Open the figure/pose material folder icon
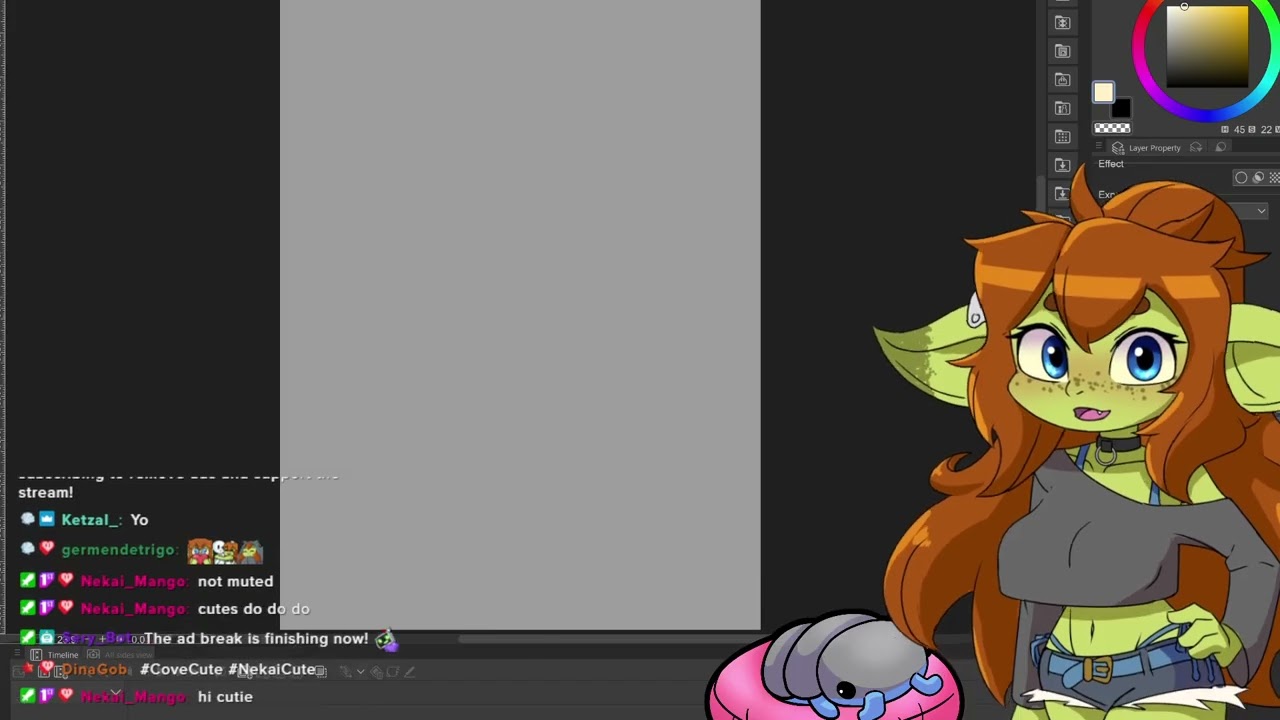 [x=1063, y=108]
